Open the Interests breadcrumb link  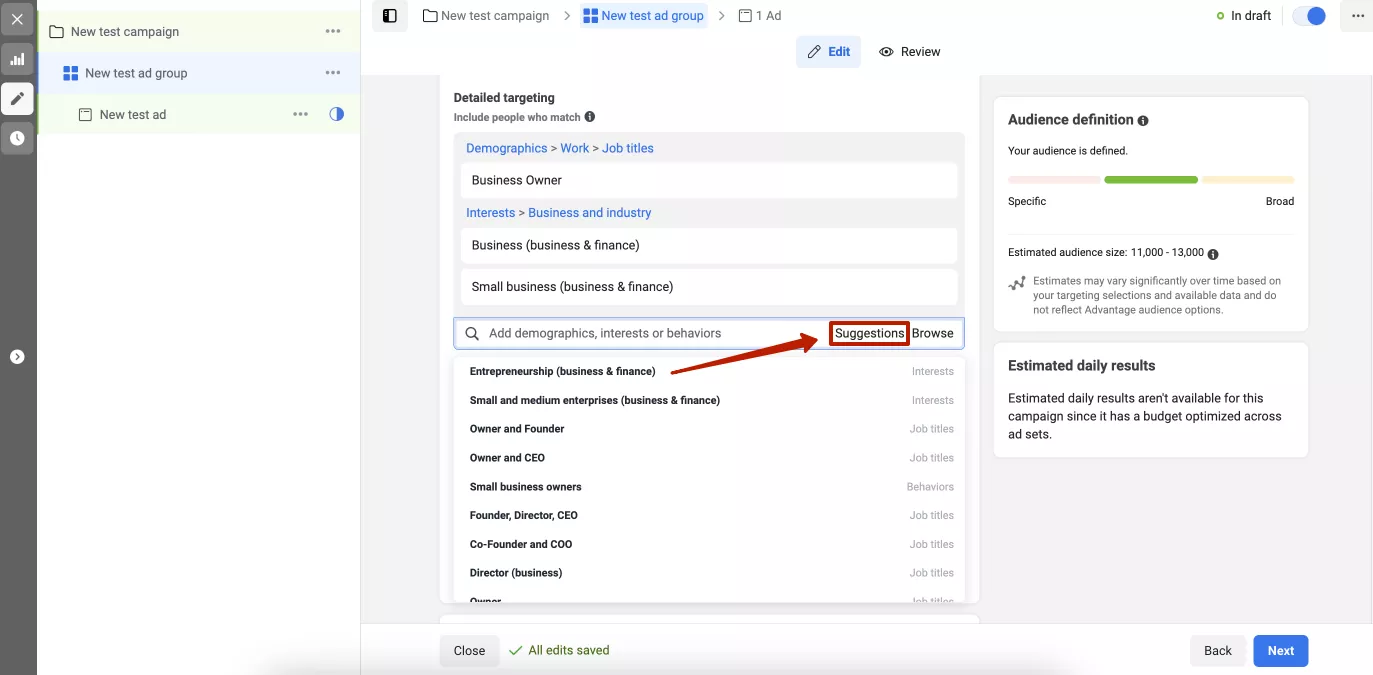tap(491, 213)
